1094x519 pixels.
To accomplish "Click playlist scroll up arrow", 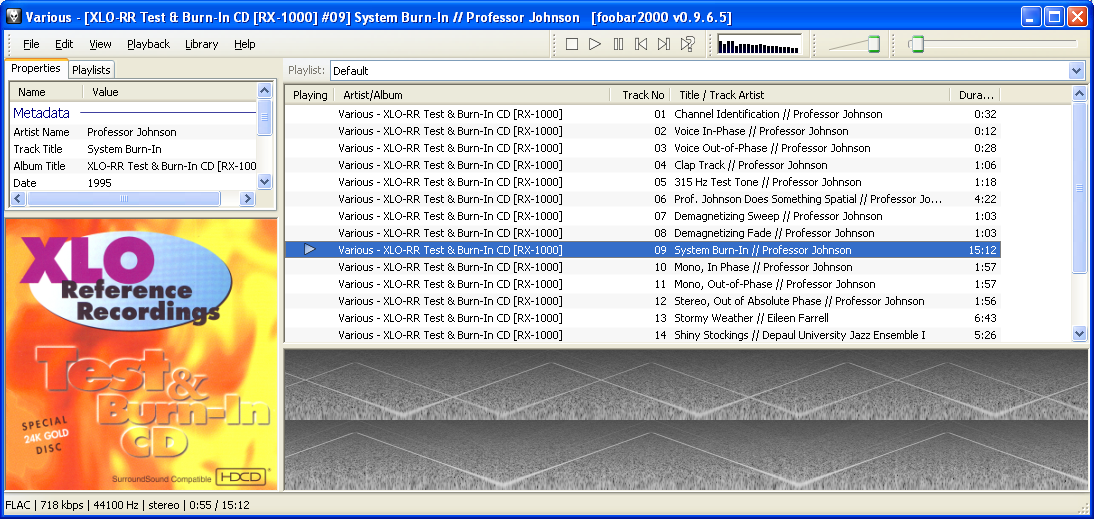I will point(1080,94).
